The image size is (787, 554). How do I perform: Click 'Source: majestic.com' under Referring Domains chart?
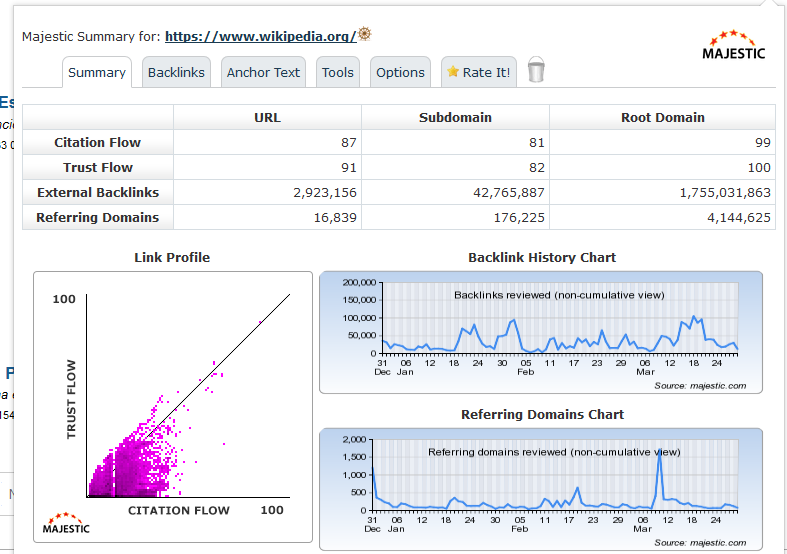(x=700, y=543)
